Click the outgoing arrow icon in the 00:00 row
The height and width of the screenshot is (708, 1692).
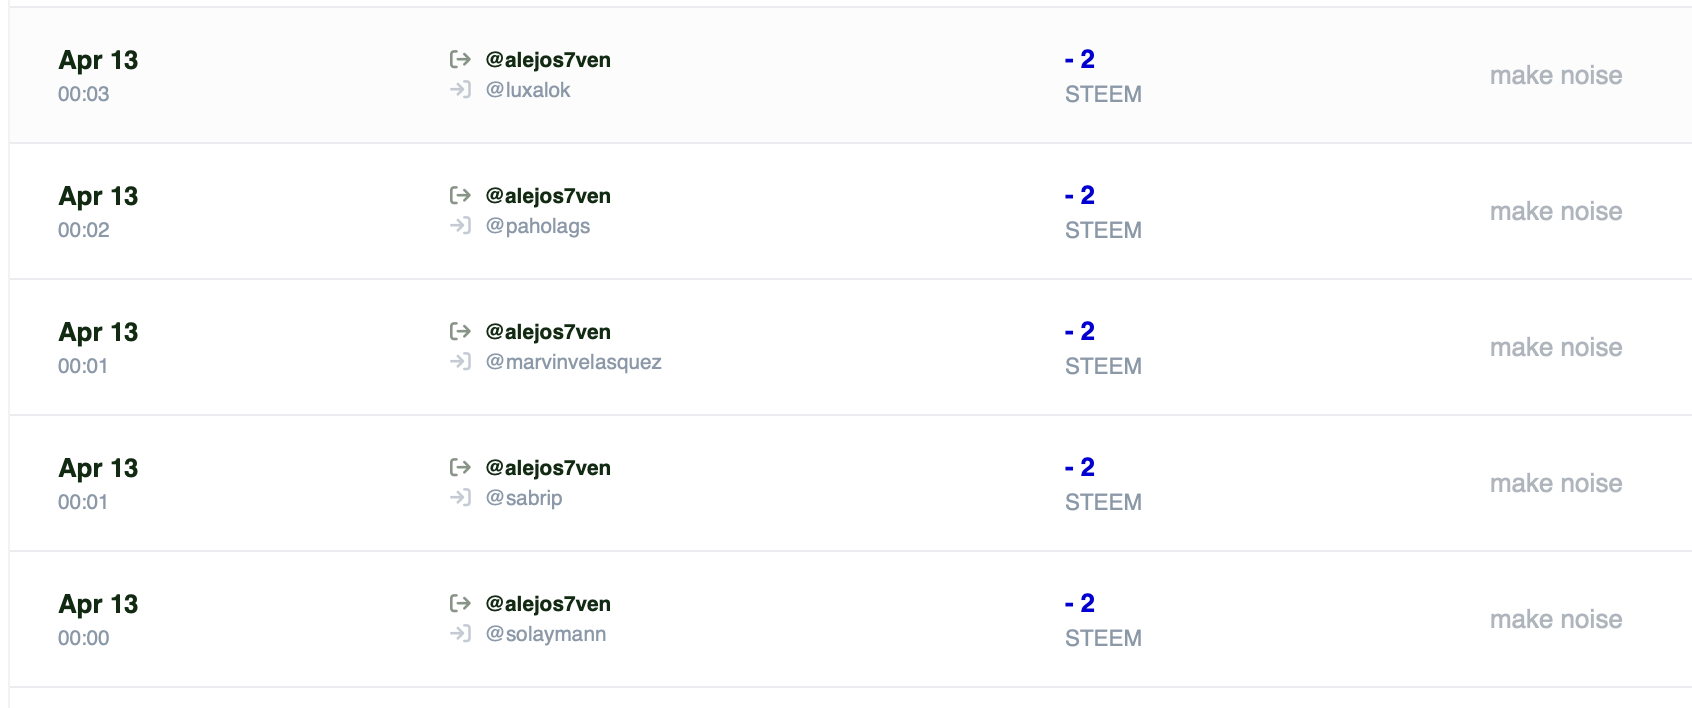(x=460, y=603)
